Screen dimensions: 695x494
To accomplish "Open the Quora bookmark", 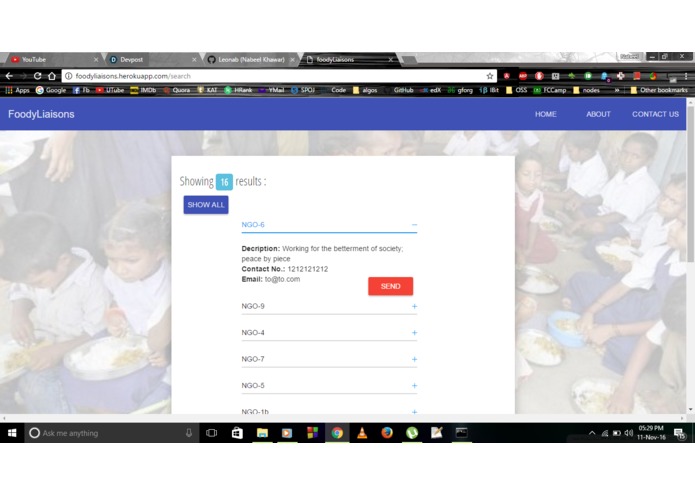I will [176, 90].
